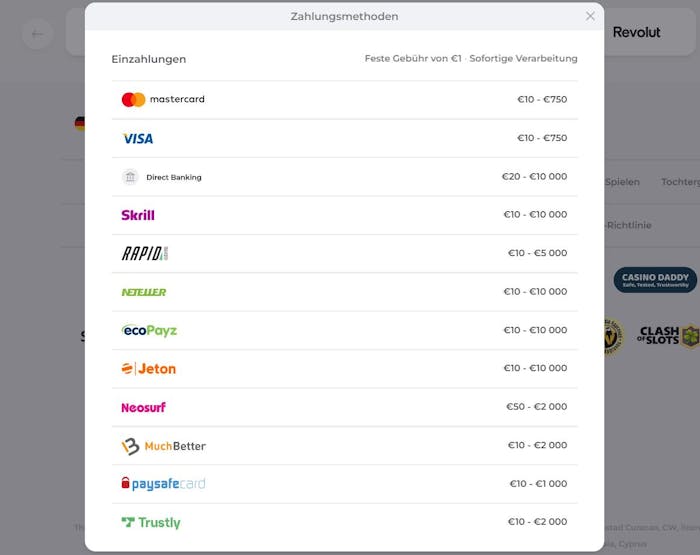This screenshot has width=700, height=555.
Task: Click the Revolut logo at top
Action: 636,32
